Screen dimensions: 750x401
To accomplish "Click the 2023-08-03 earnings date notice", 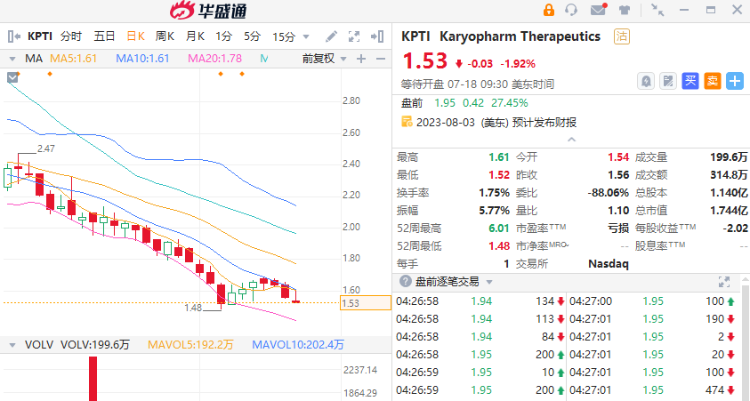I will [496, 122].
